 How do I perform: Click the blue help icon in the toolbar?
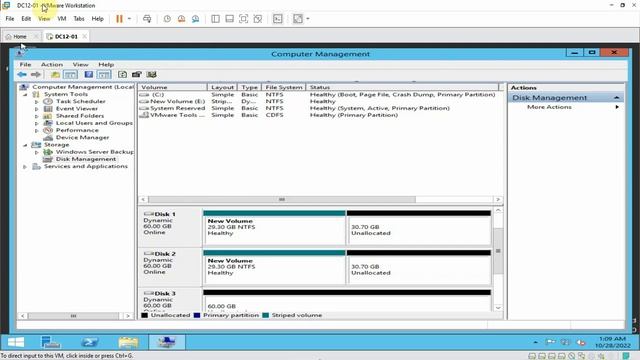click(89, 74)
